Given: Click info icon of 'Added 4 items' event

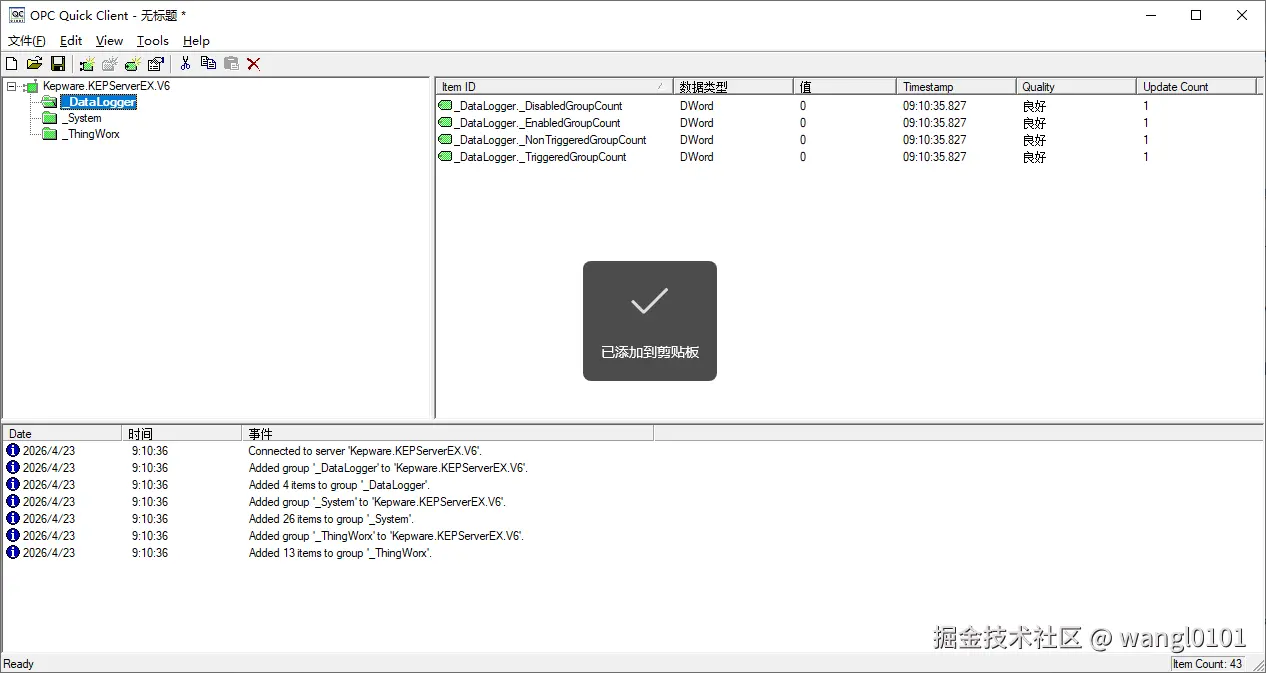Looking at the screenshot, I should pos(13,485).
